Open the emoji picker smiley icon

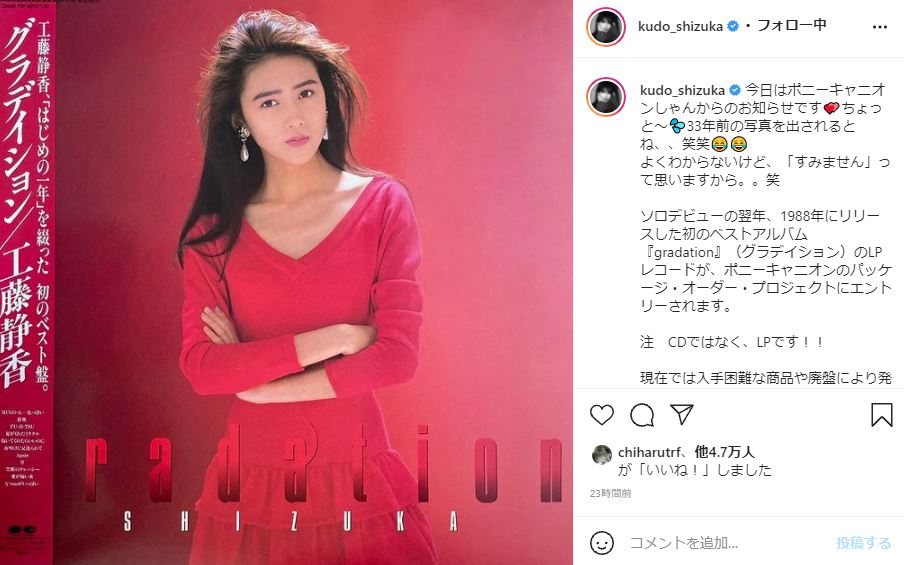(x=602, y=543)
